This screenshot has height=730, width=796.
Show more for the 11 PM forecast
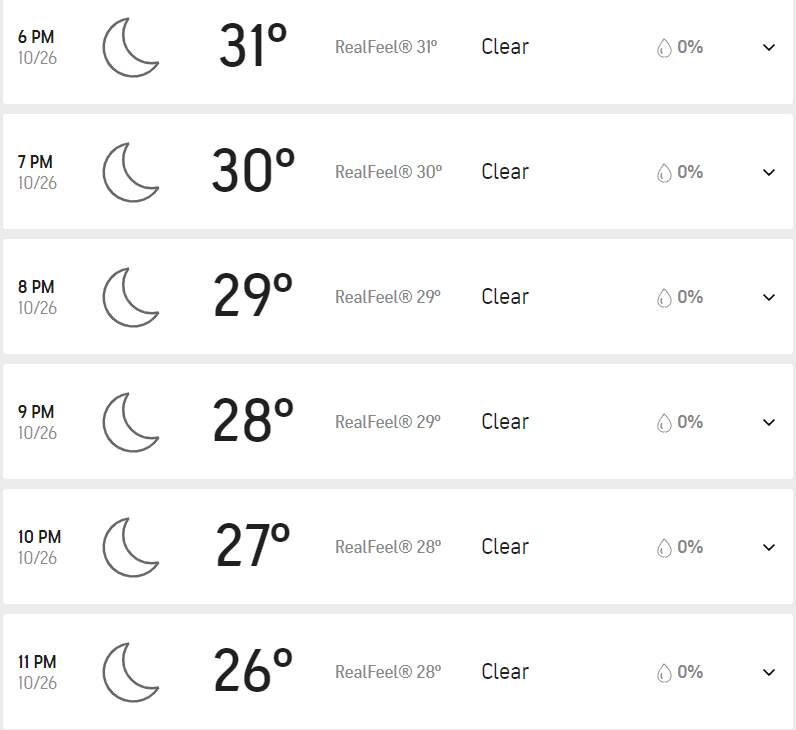pos(769,672)
